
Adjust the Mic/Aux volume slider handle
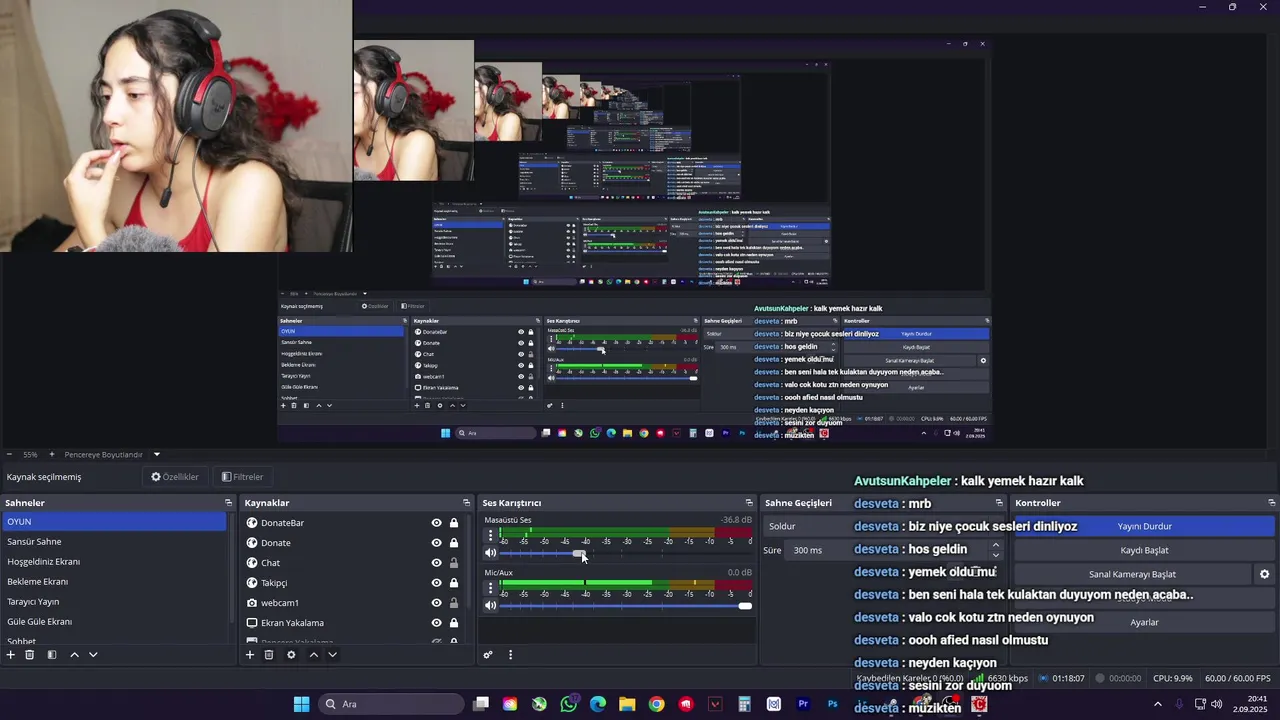pos(745,606)
